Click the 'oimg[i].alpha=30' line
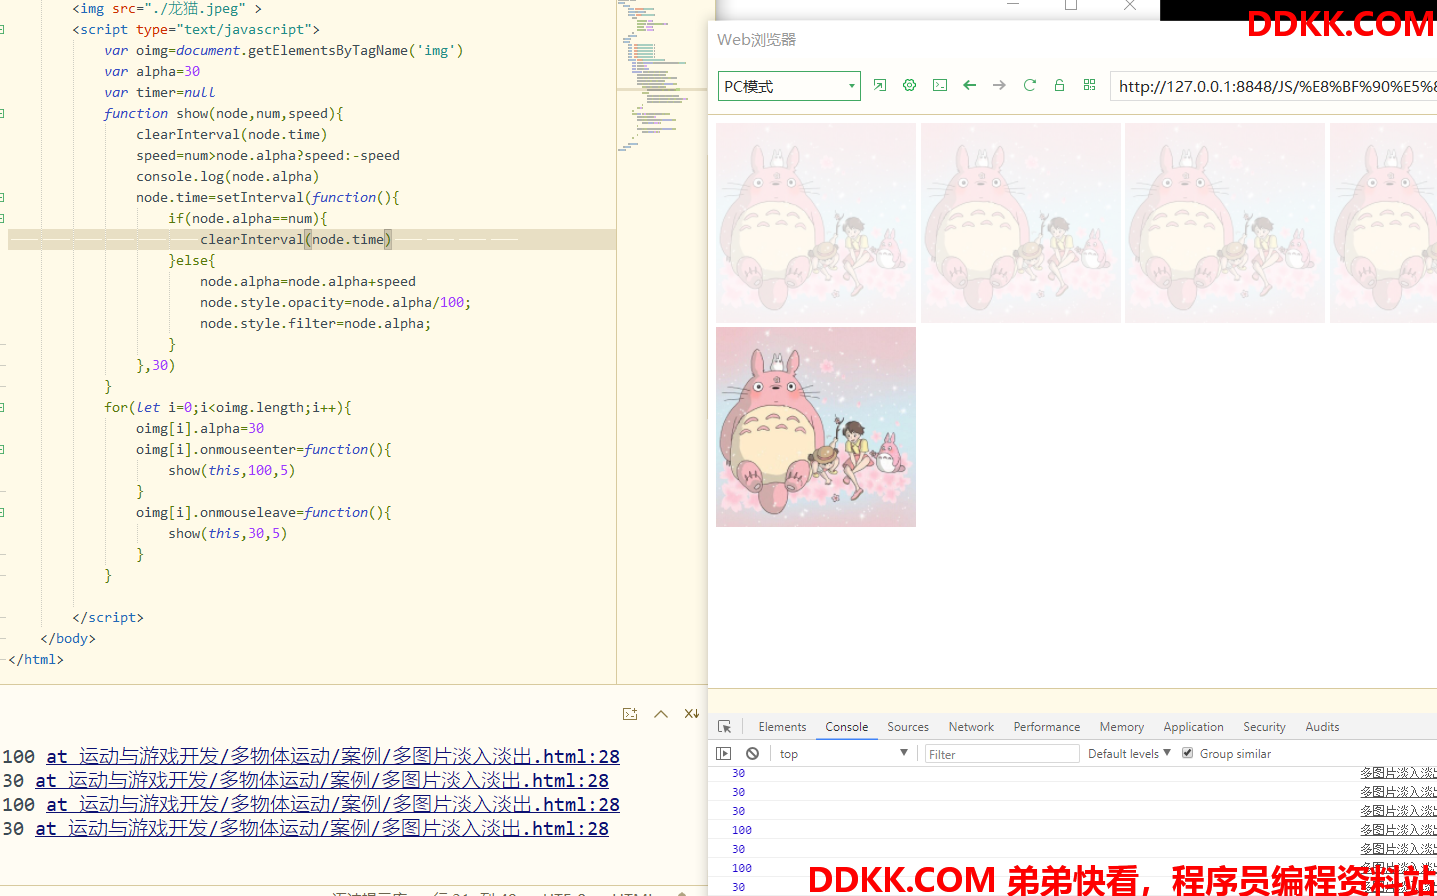The height and width of the screenshot is (896, 1437). 200,429
